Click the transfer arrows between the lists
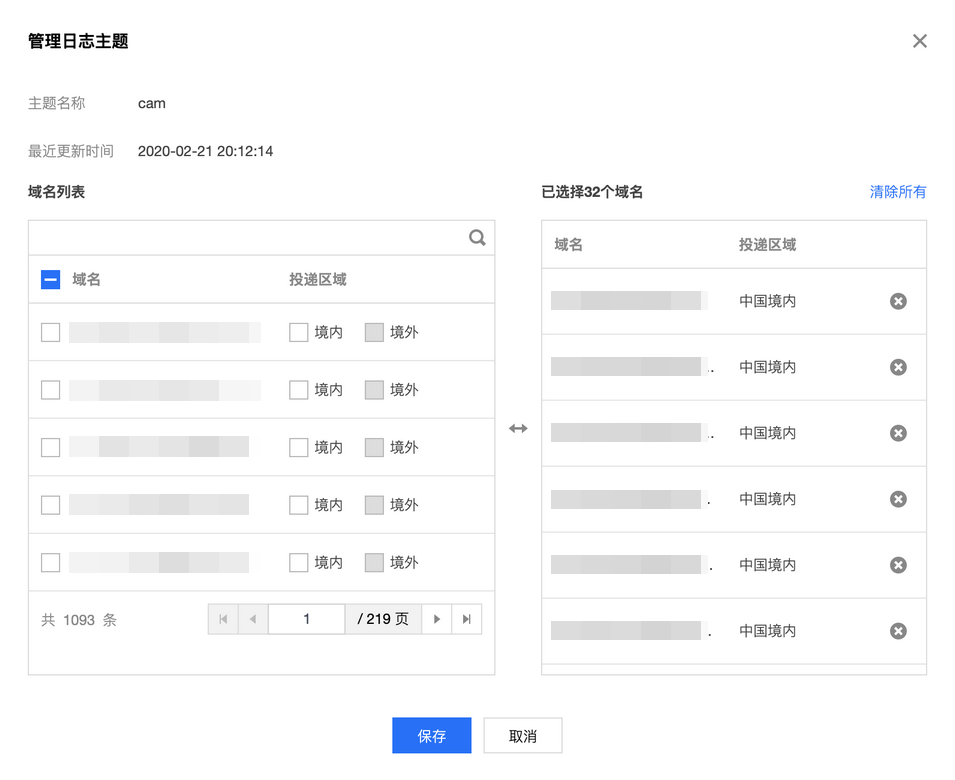 (x=518, y=428)
